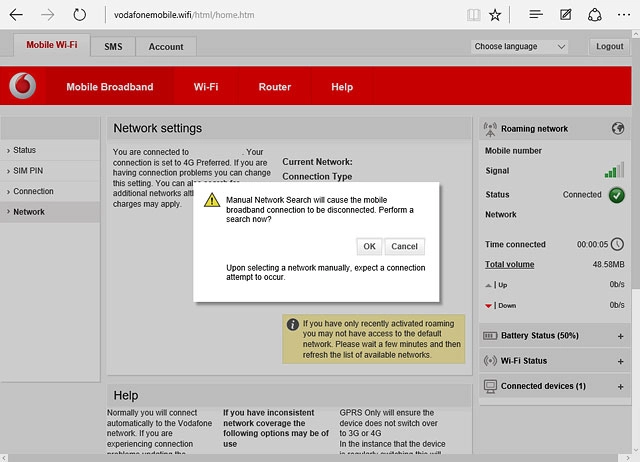Expand the Connected devices section

[620, 386]
